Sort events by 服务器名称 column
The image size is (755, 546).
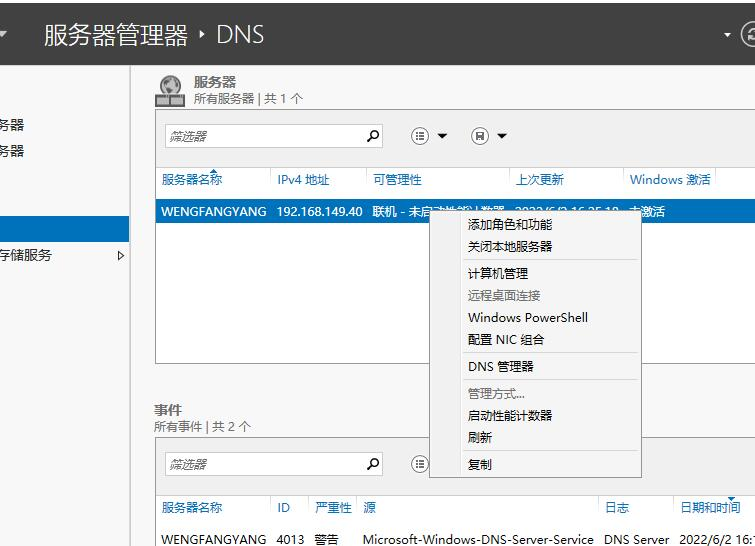tap(192, 507)
